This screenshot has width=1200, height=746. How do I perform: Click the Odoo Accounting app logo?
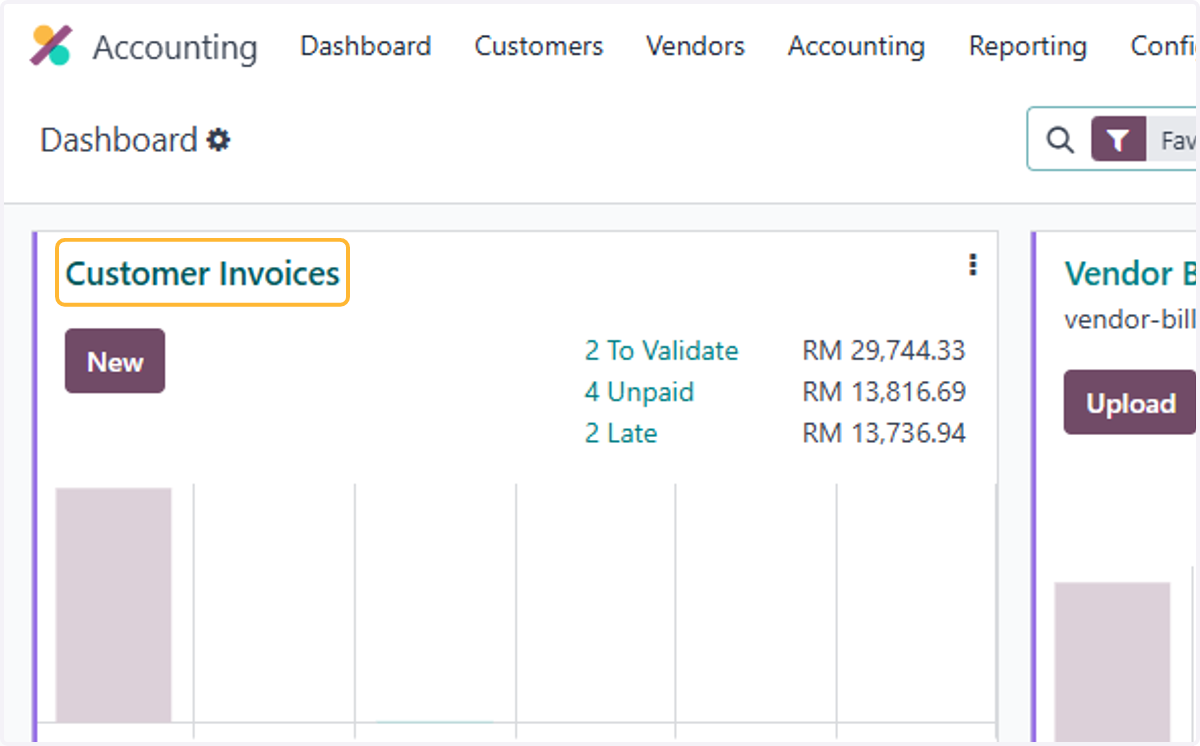tap(51, 46)
